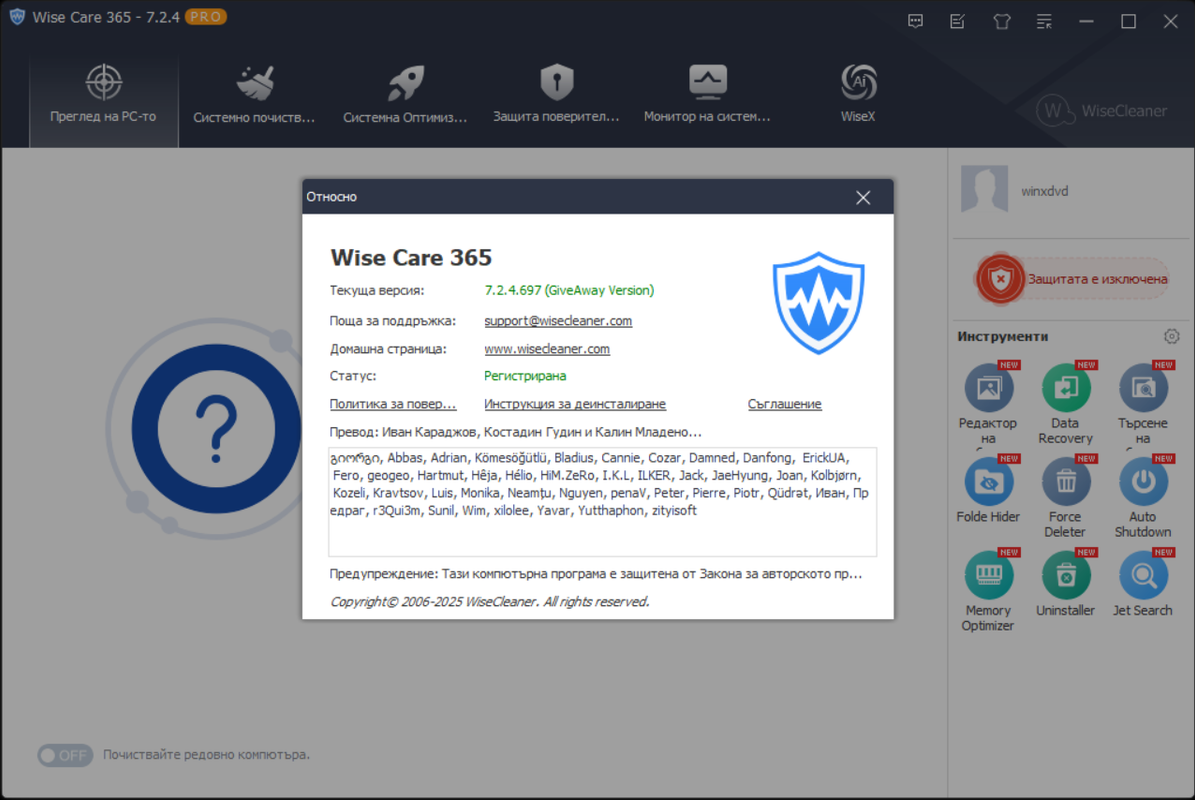Click the winxdvd username text

(1044, 191)
